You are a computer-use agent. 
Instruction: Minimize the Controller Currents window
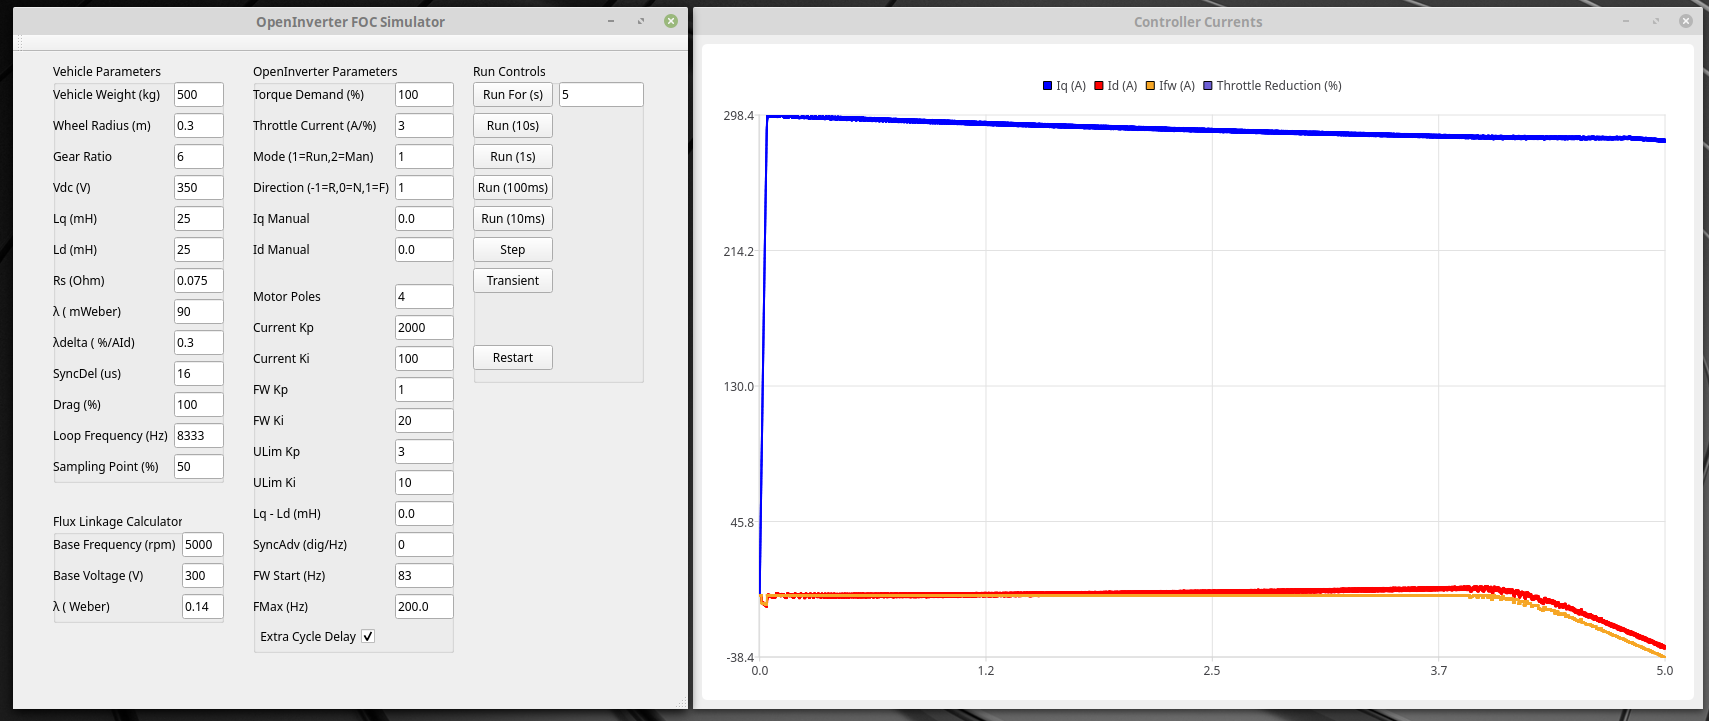click(1625, 21)
